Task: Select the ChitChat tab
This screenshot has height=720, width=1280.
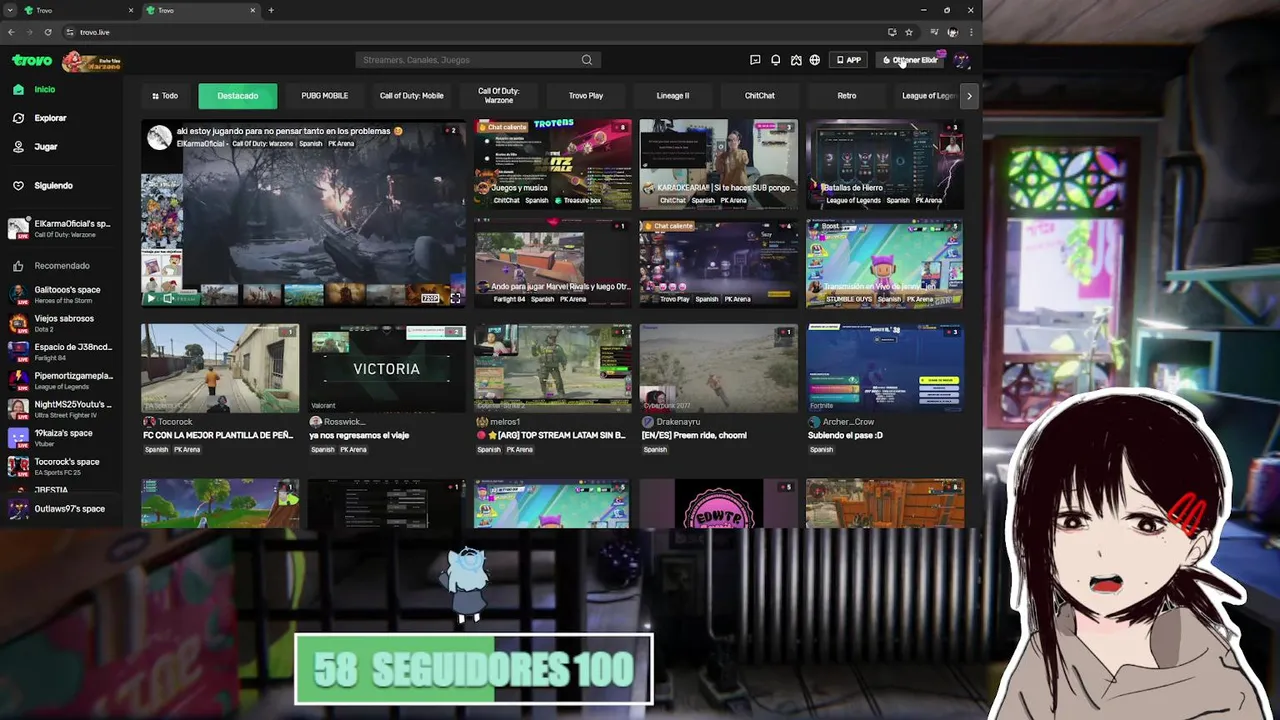Action: click(x=760, y=96)
